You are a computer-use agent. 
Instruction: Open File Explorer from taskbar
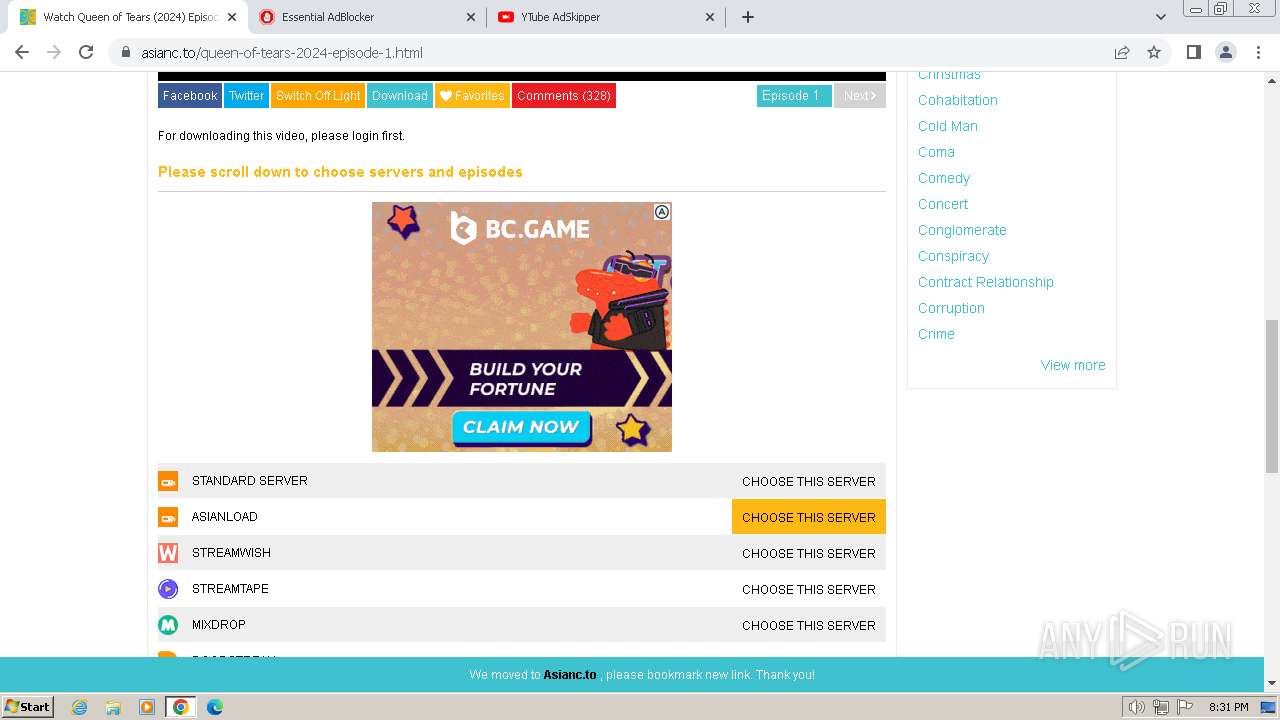[x=113, y=707]
